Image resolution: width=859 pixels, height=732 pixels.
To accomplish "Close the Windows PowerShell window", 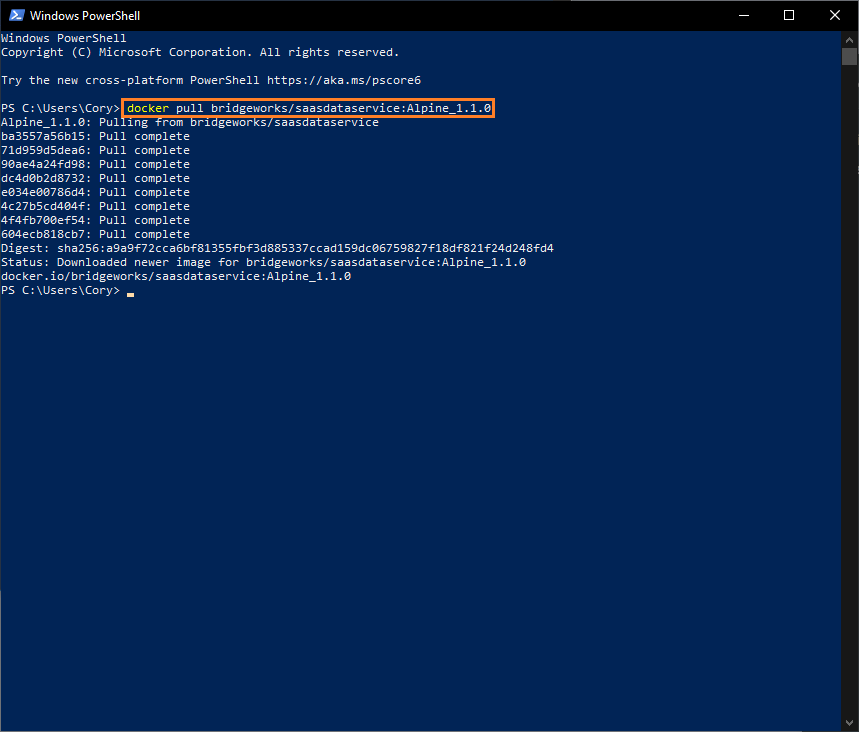I will (x=835, y=15).
